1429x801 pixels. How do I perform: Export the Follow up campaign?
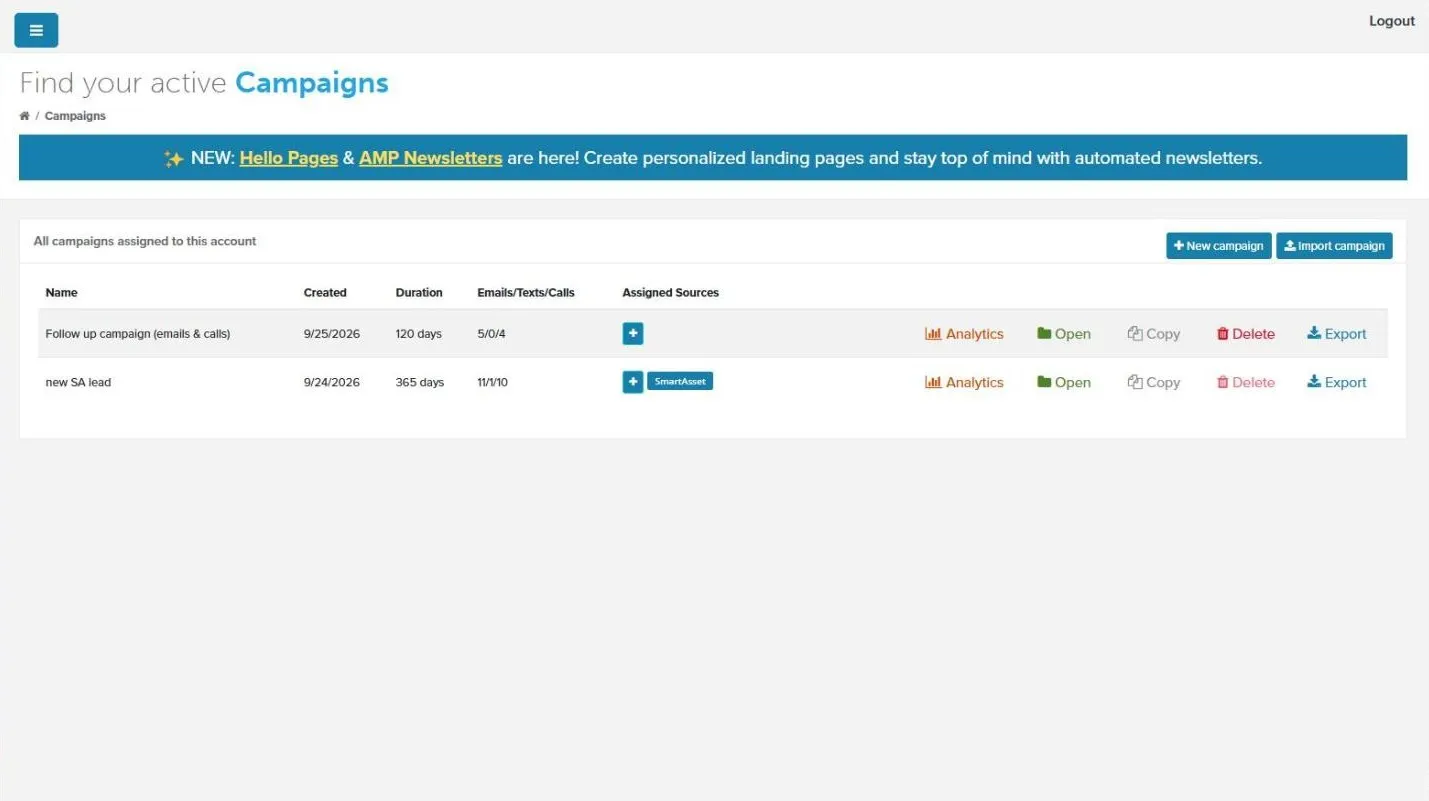pos(1337,334)
